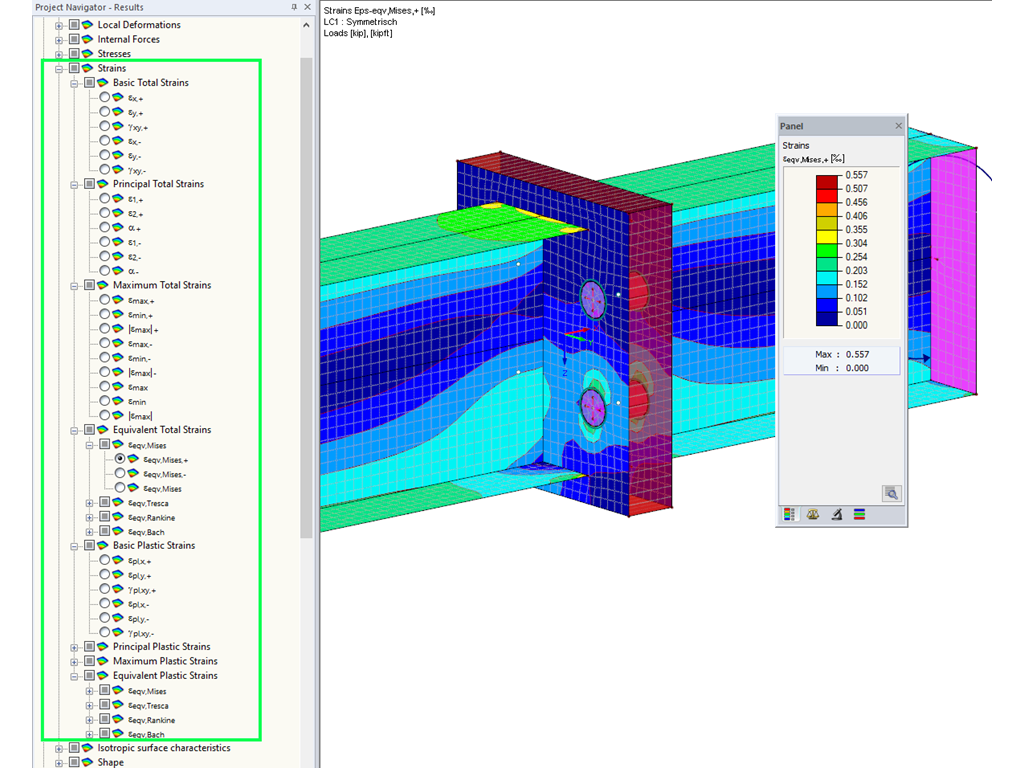
Task: Select the Internal Forces result category icon
Action: (87, 39)
